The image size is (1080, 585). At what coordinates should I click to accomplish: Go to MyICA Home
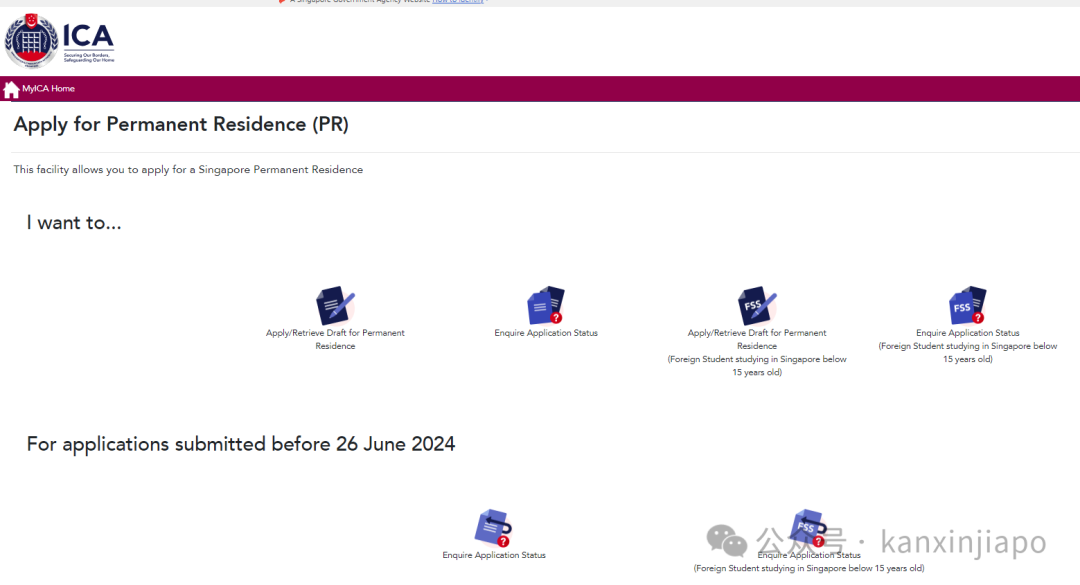48,89
